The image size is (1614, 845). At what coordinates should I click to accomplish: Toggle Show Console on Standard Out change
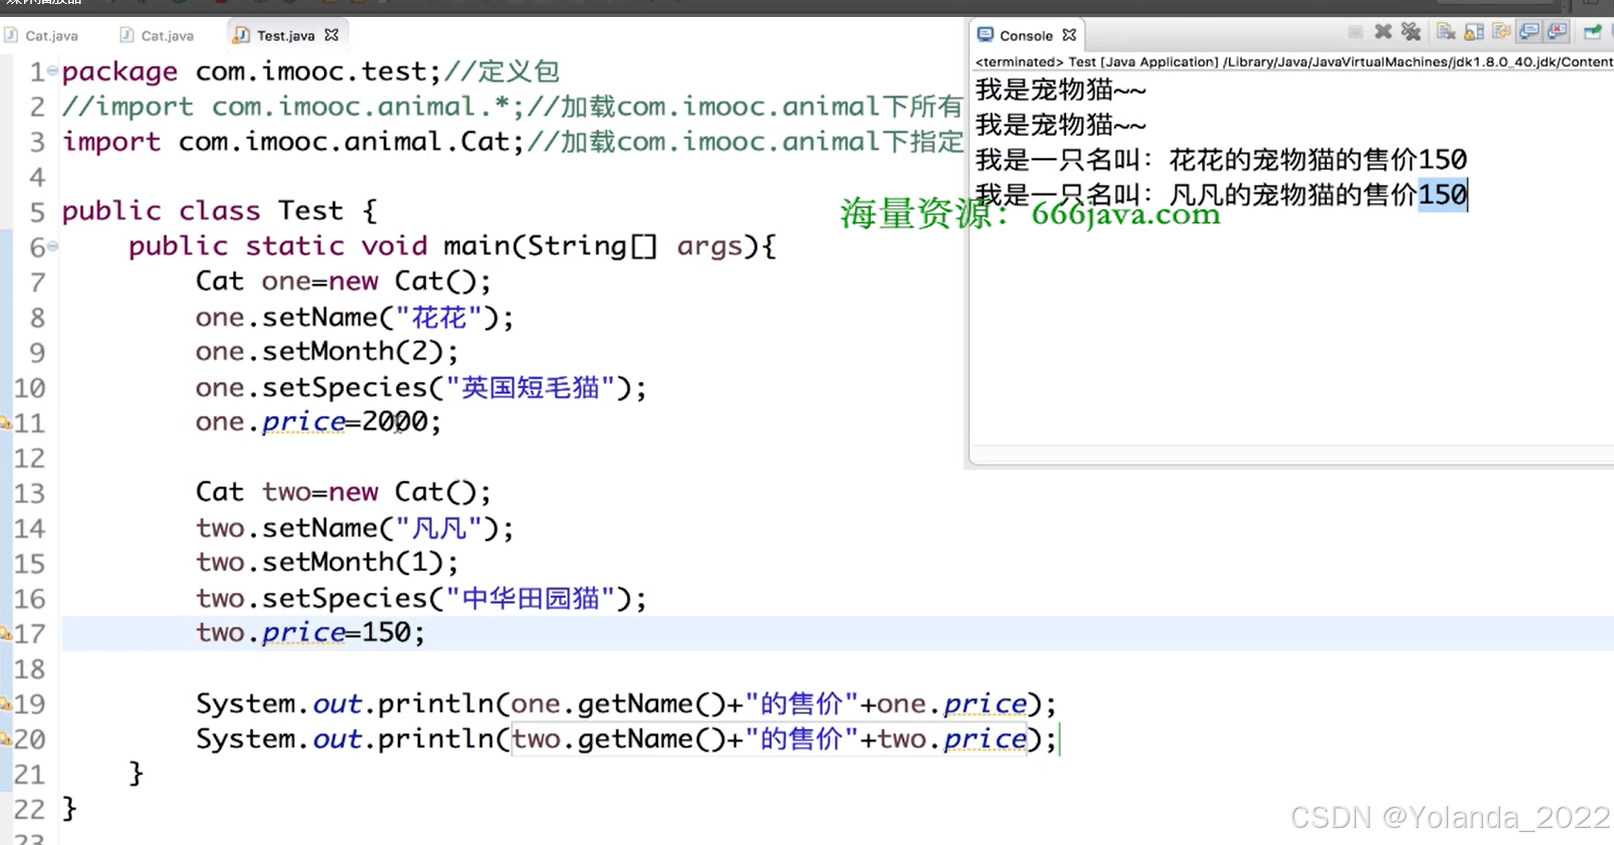1529,32
